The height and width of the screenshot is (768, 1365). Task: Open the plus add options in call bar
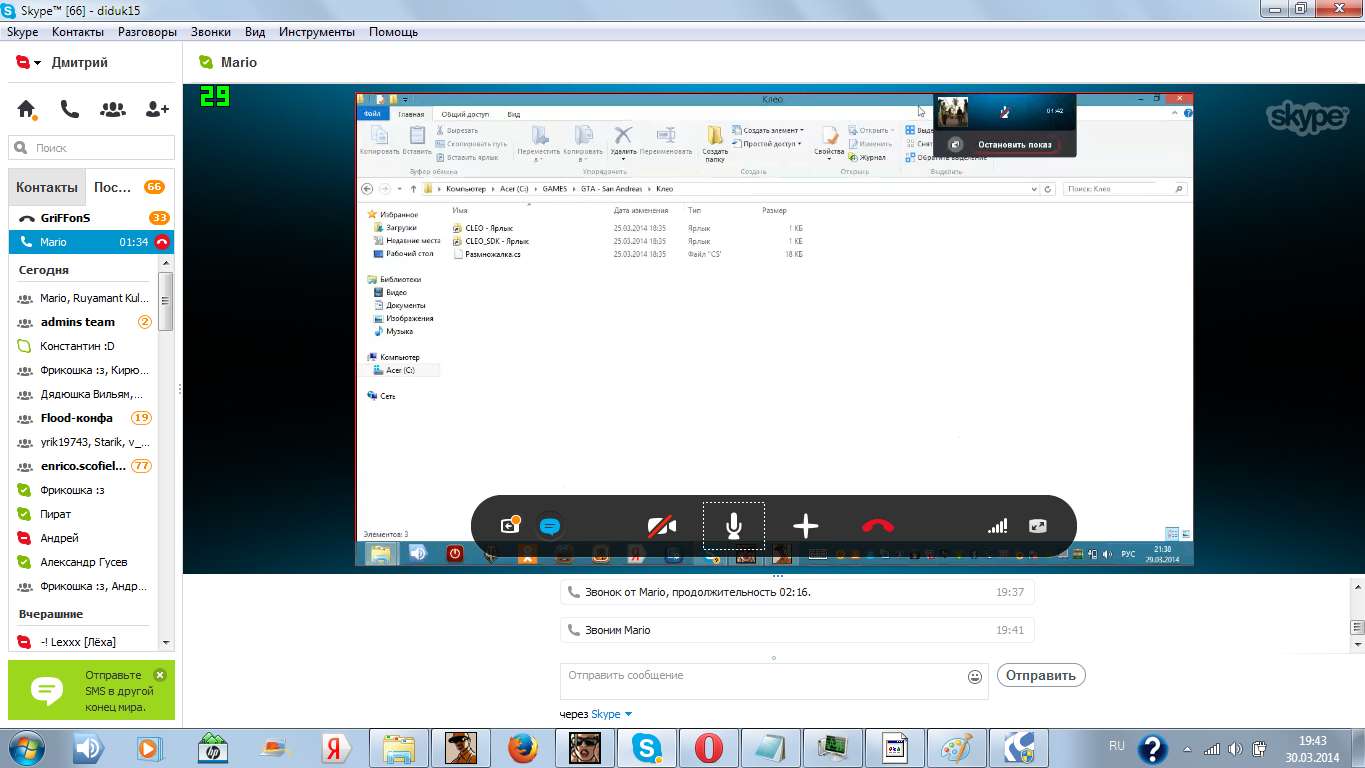pos(806,526)
